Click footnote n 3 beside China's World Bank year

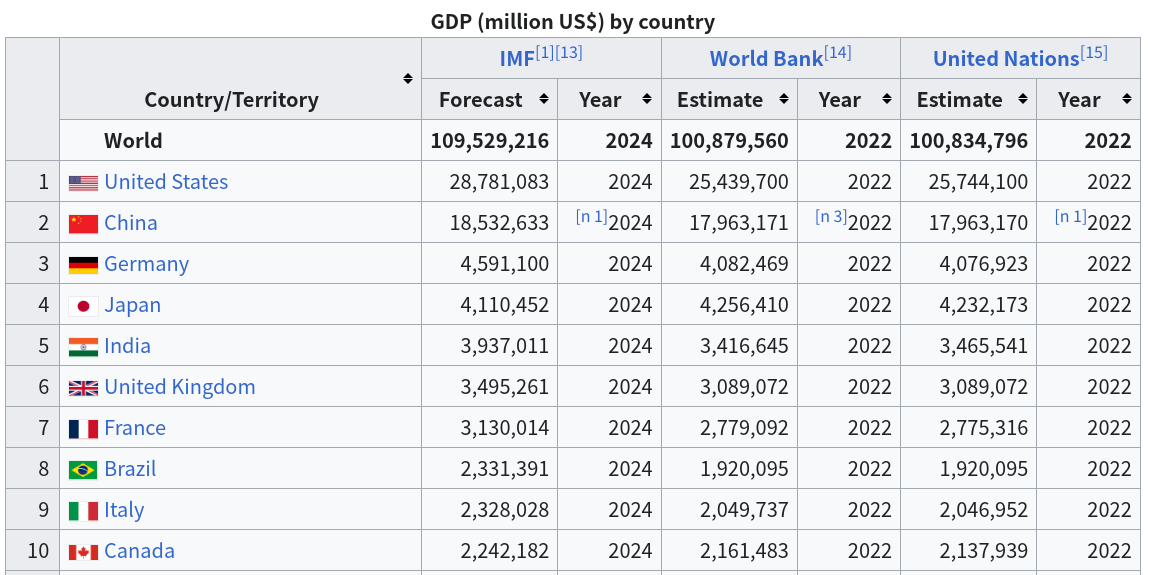831,217
